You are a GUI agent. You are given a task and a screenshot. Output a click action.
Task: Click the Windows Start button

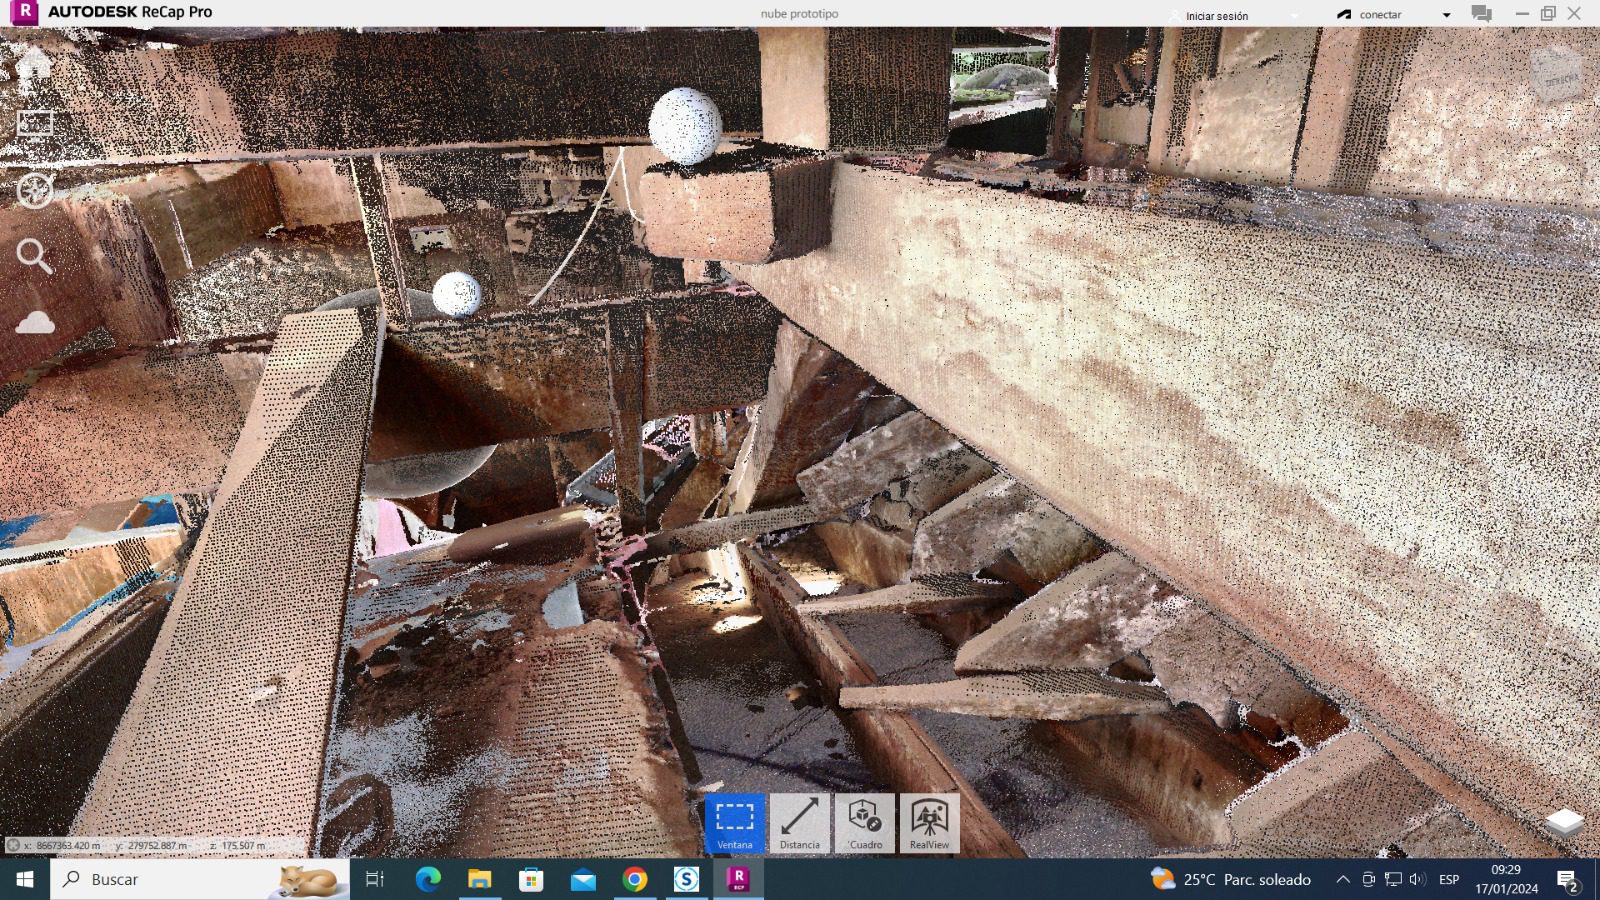point(25,880)
